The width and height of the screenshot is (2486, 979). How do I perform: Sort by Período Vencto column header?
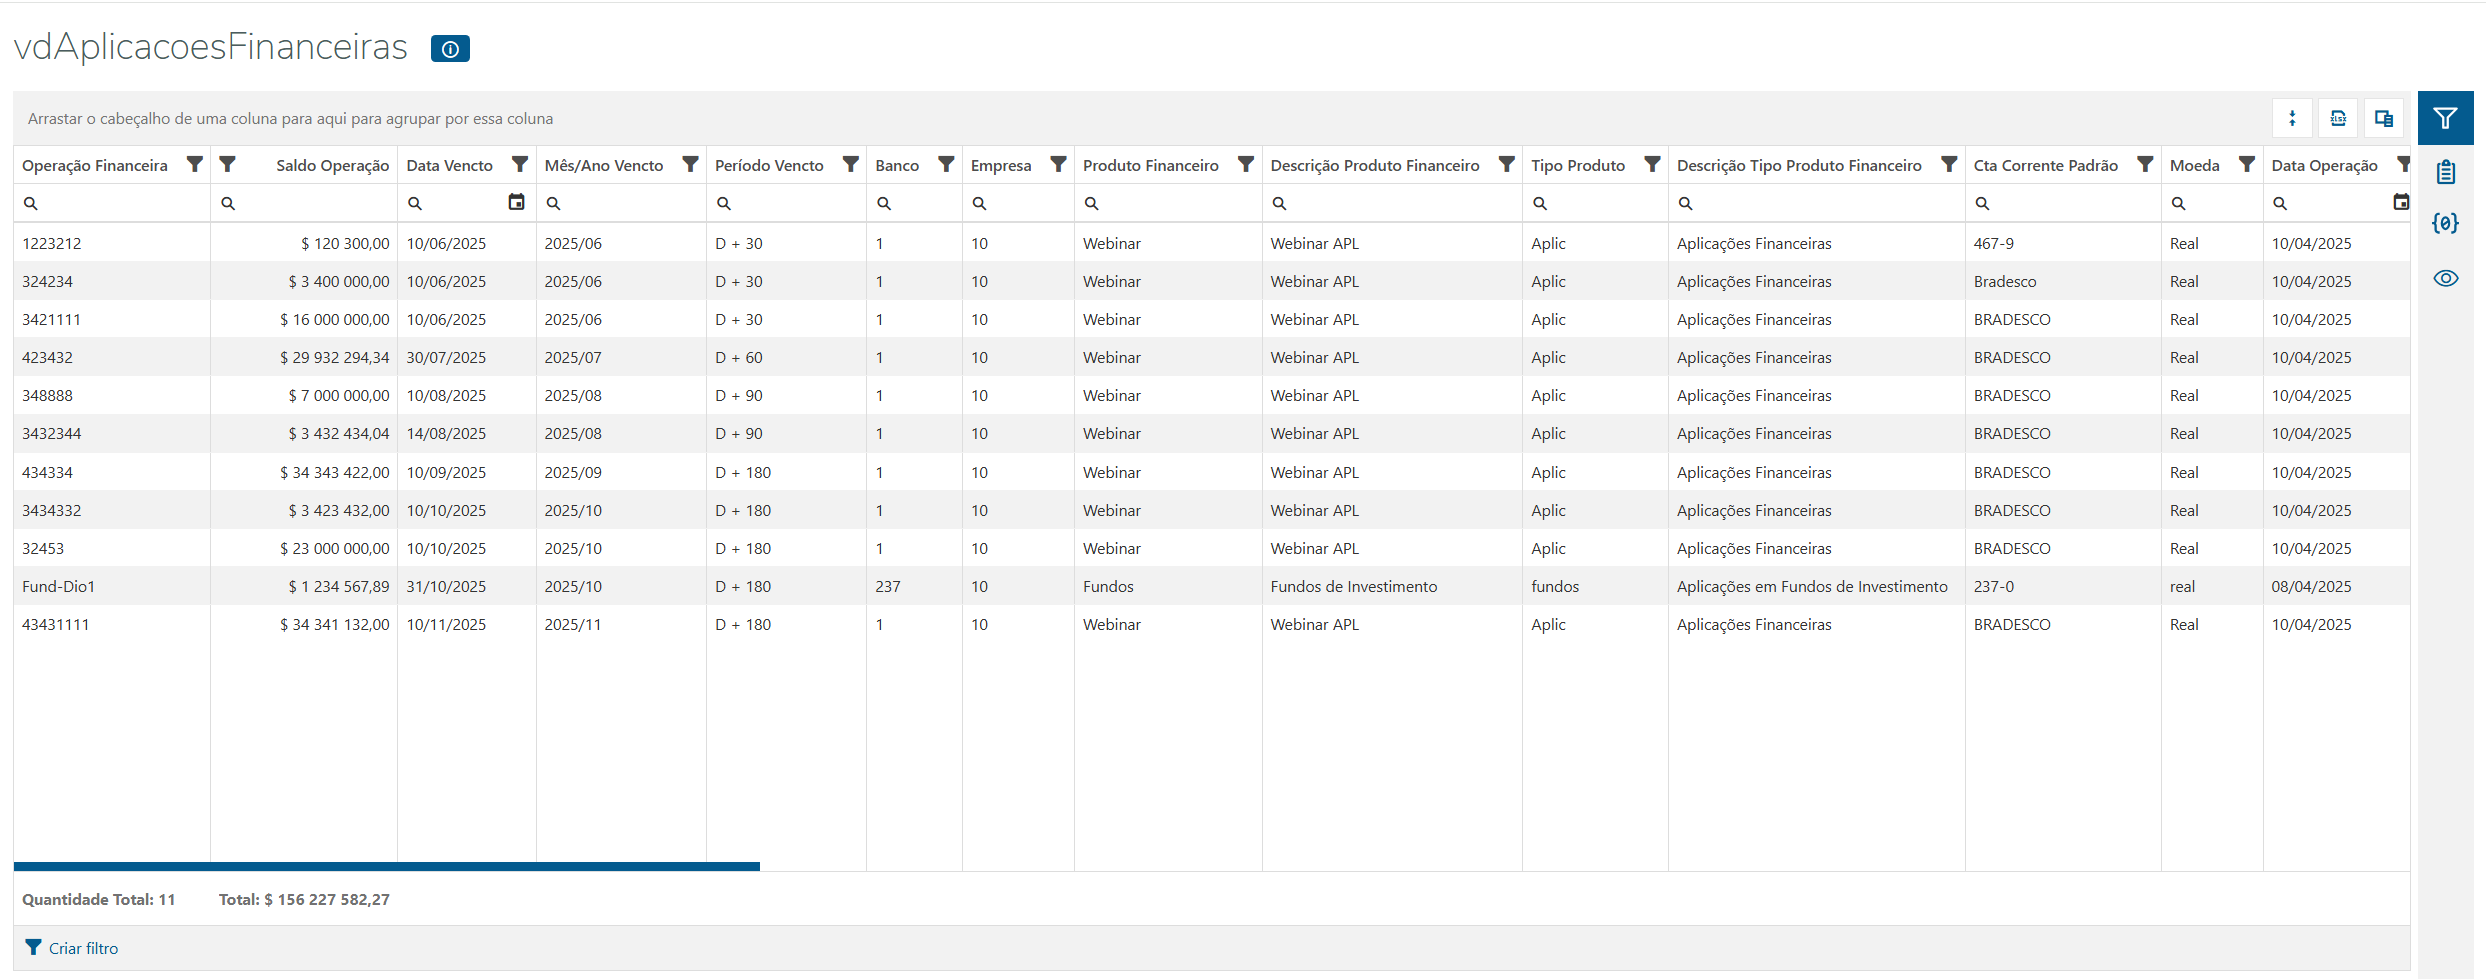(x=769, y=166)
